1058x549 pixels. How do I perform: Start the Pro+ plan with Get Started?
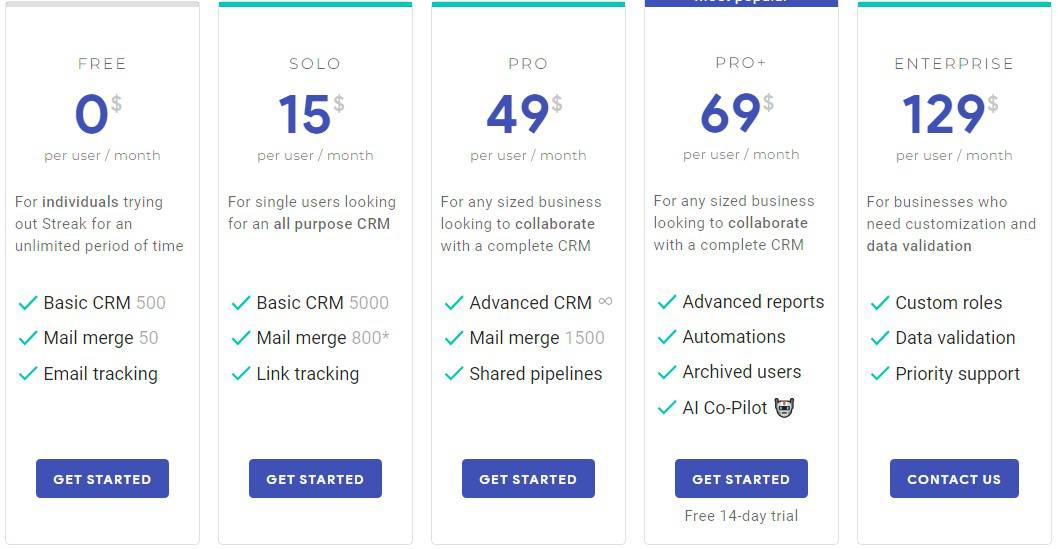[x=741, y=479]
